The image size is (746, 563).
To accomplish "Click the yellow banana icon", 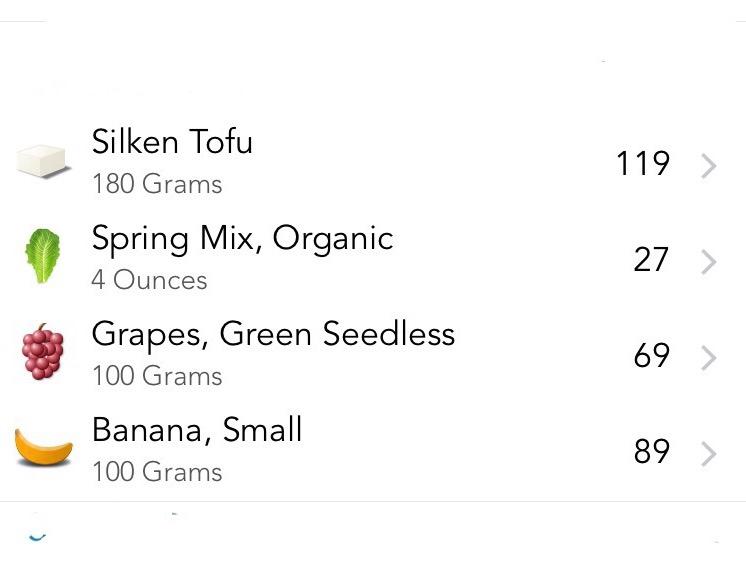I will click(44, 448).
